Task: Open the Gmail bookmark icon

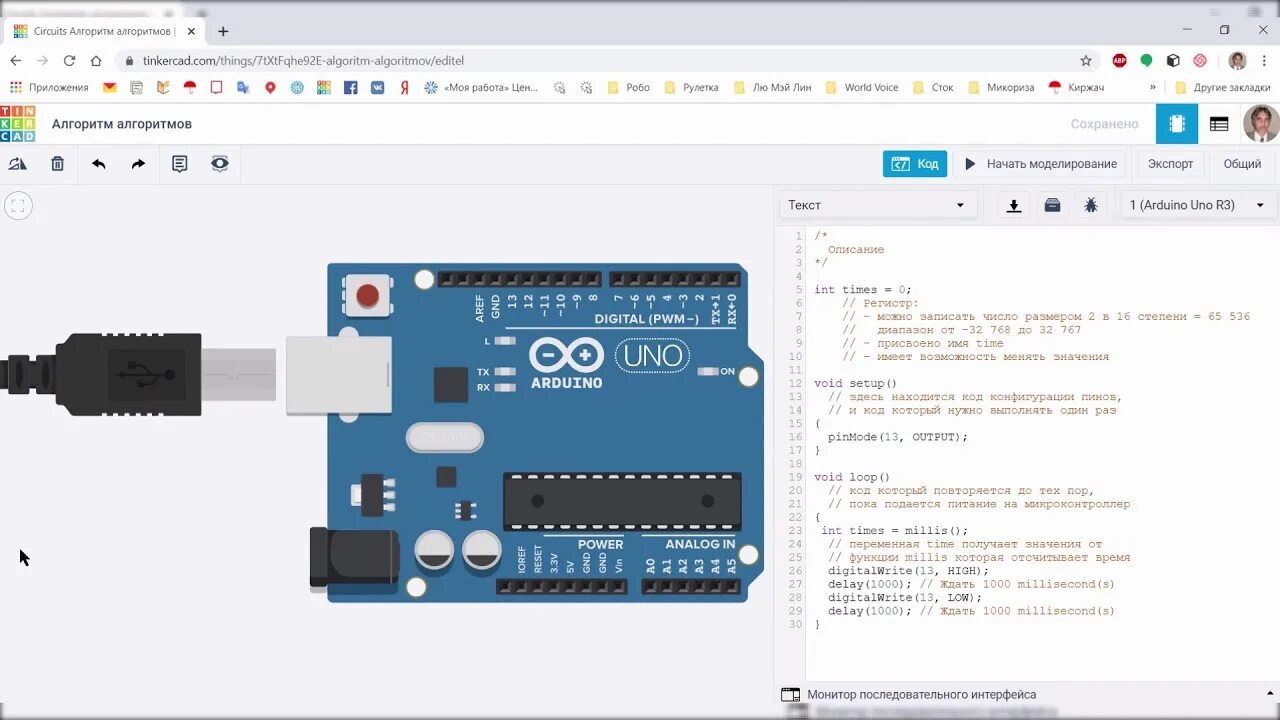Action: coord(109,87)
